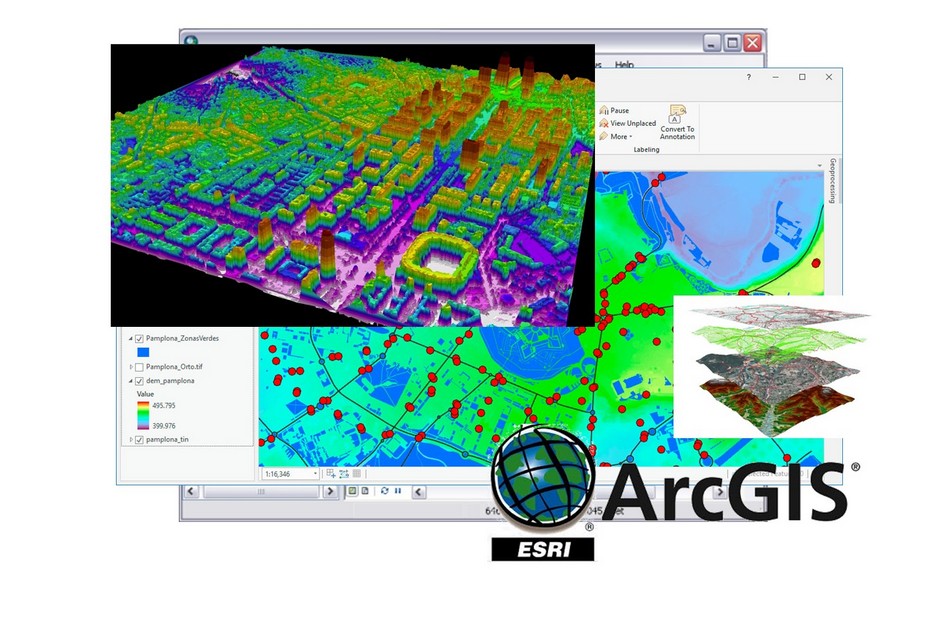Open the 1:16,346 map scale dropdown

click(x=316, y=474)
